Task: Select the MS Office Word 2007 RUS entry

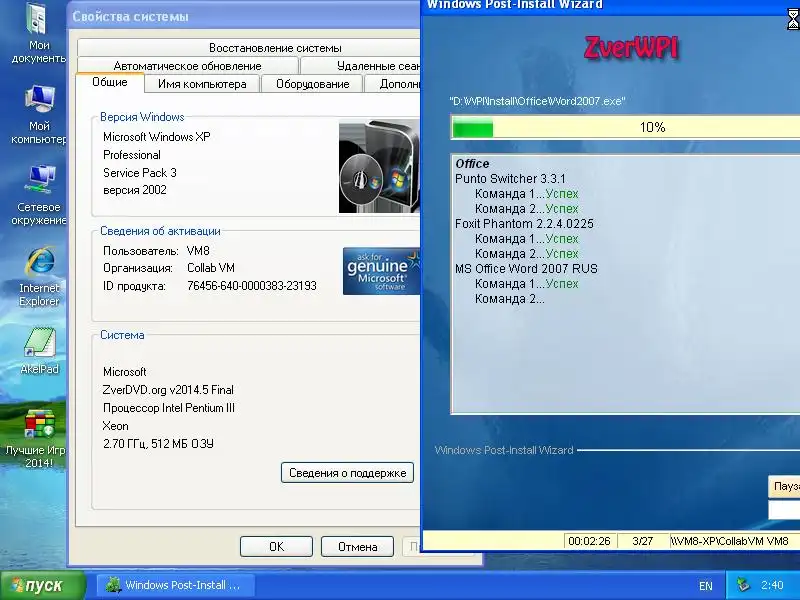Action: click(x=526, y=268)
